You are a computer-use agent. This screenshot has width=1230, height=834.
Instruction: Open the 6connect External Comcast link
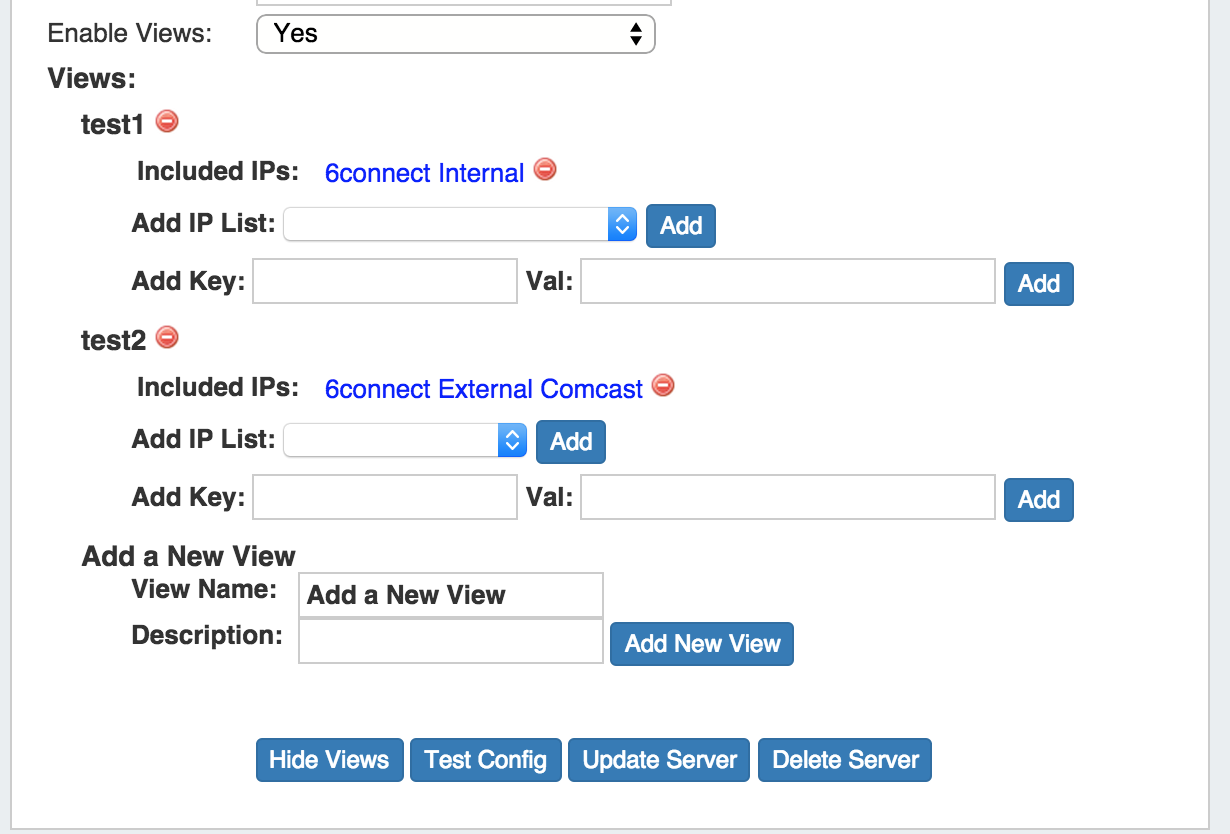[x=483, y=390]
